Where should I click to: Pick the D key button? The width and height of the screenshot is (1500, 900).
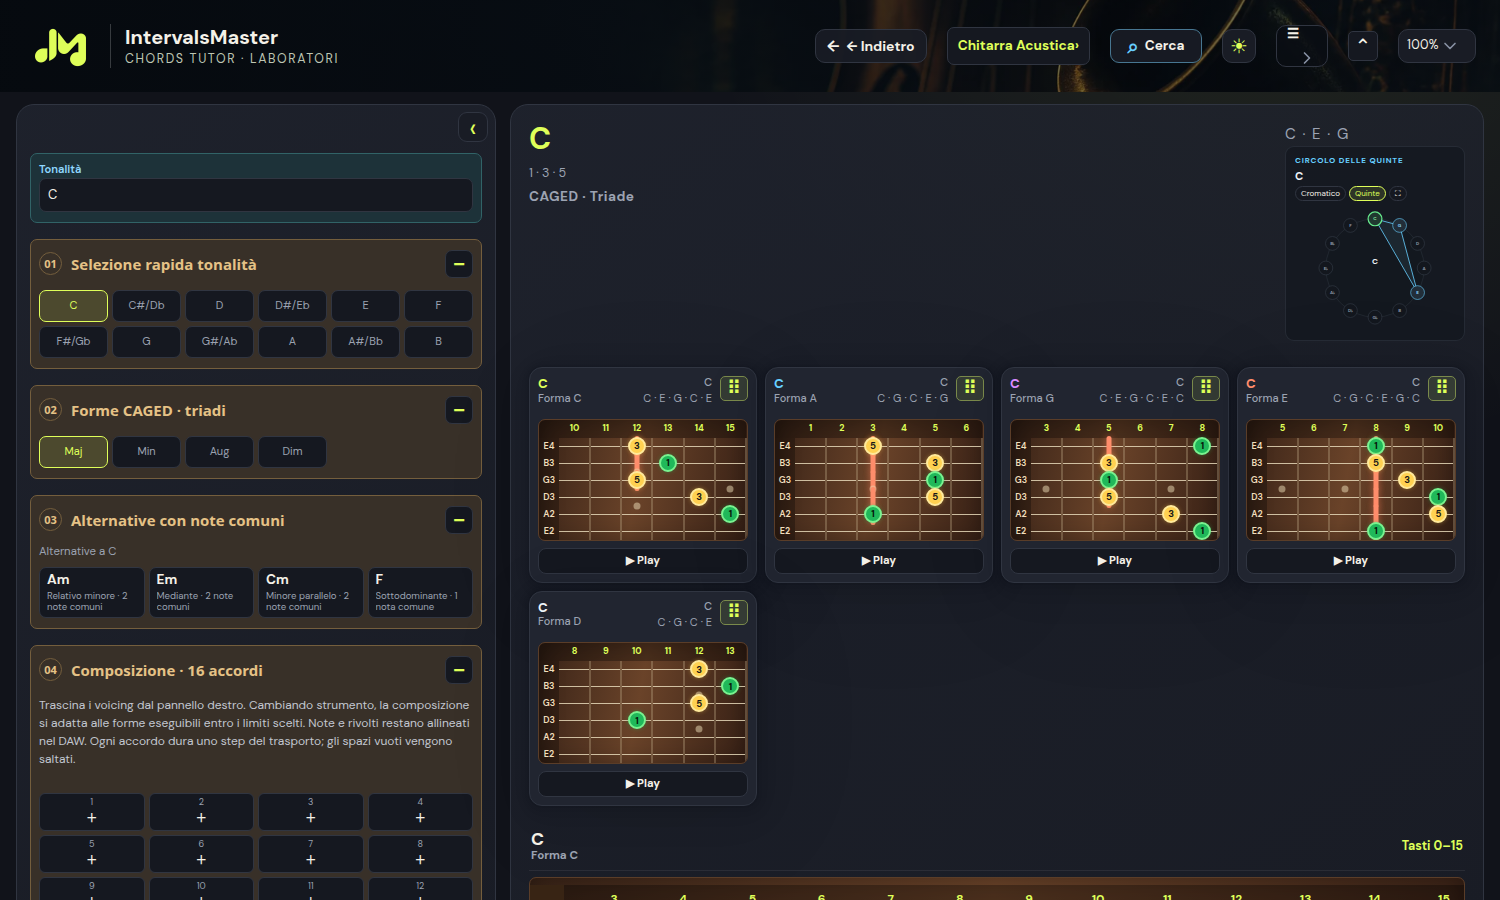pos(219,306)
